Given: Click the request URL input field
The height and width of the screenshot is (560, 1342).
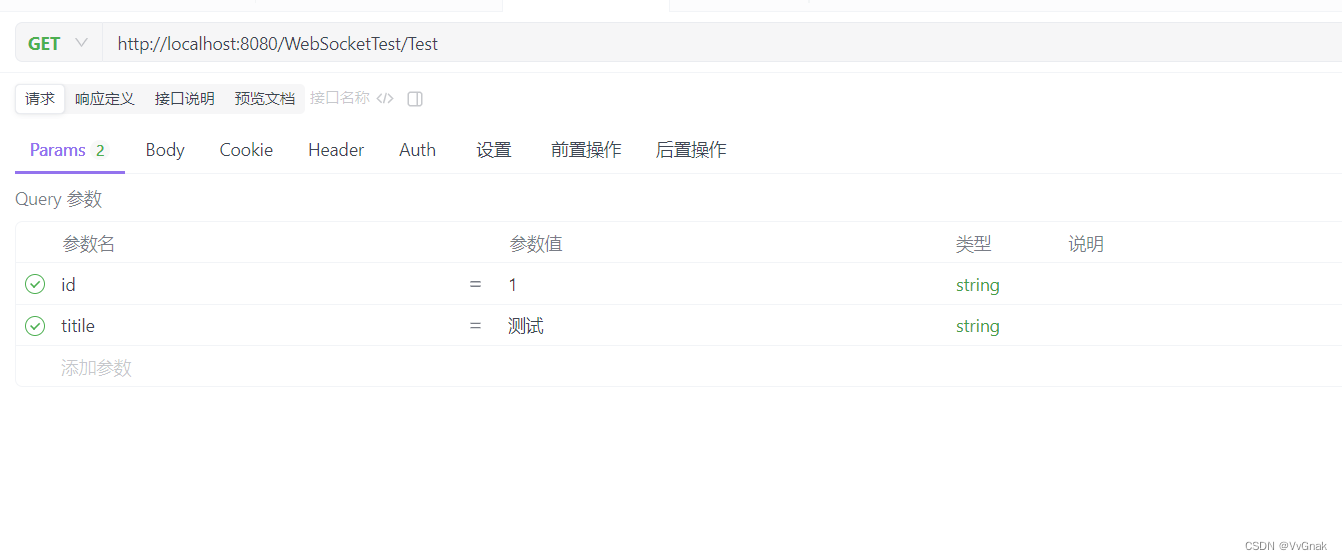Looking at the screenshot, I should tap(722, 43).
